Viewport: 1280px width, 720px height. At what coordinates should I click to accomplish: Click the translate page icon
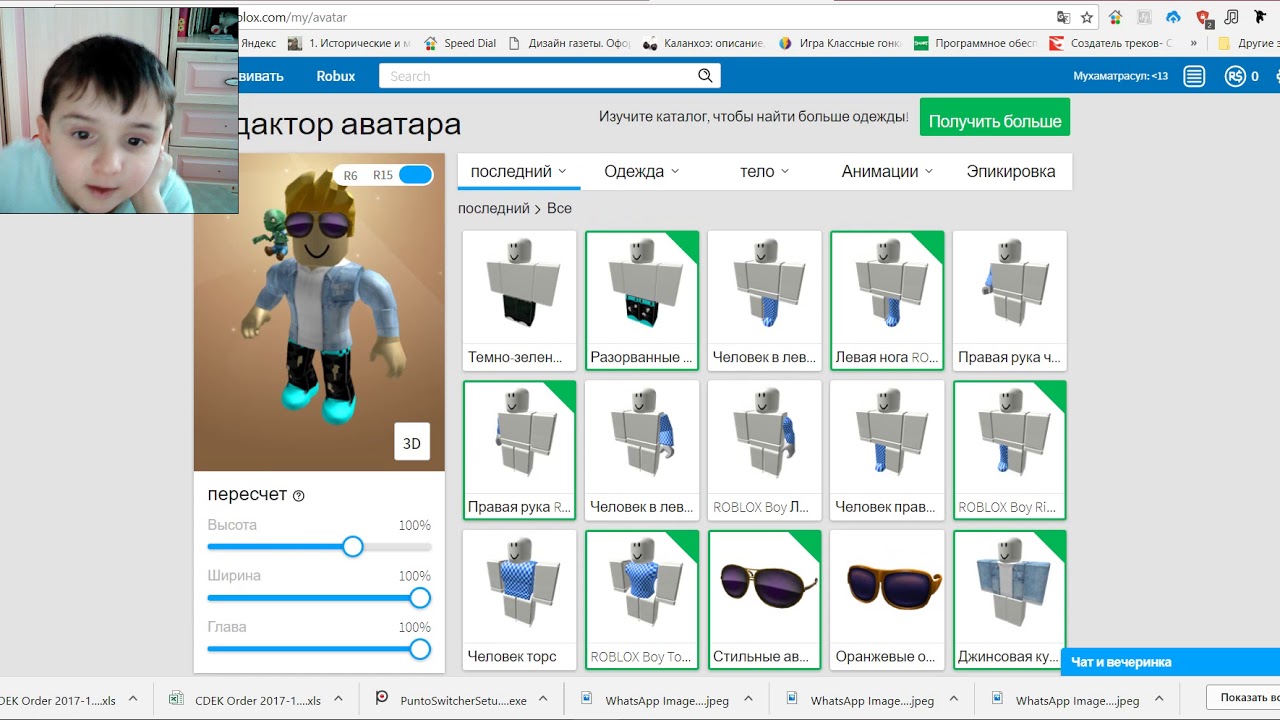click(x=1063, y=17)
